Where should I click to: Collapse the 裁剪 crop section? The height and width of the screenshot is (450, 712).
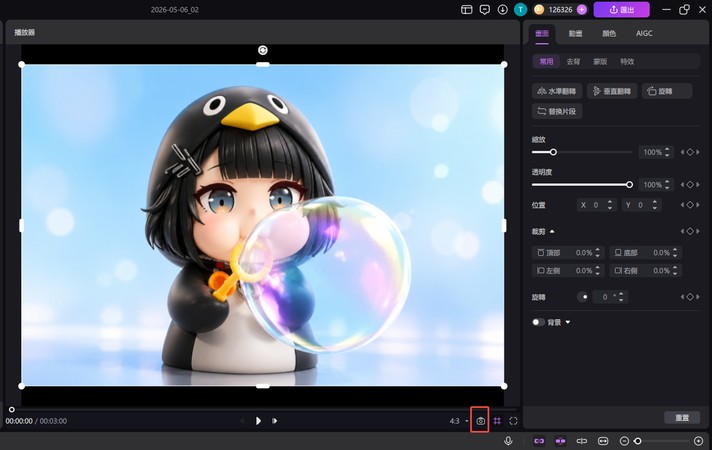click(x=552, y=231)
